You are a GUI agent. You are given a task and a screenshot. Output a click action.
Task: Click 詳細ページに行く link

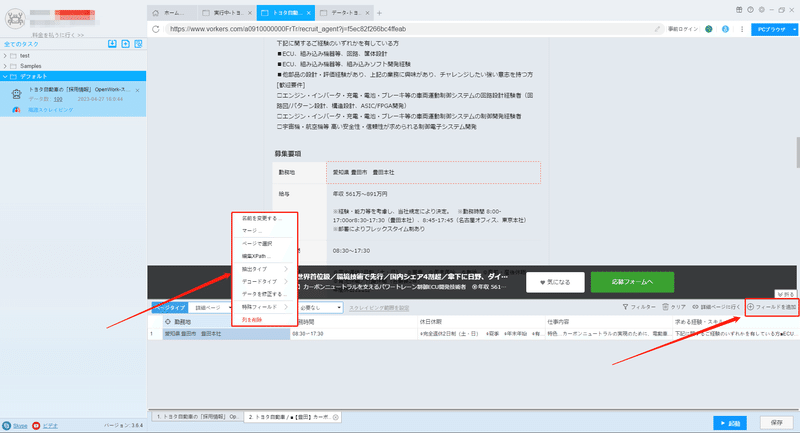[x=716, y=307]
